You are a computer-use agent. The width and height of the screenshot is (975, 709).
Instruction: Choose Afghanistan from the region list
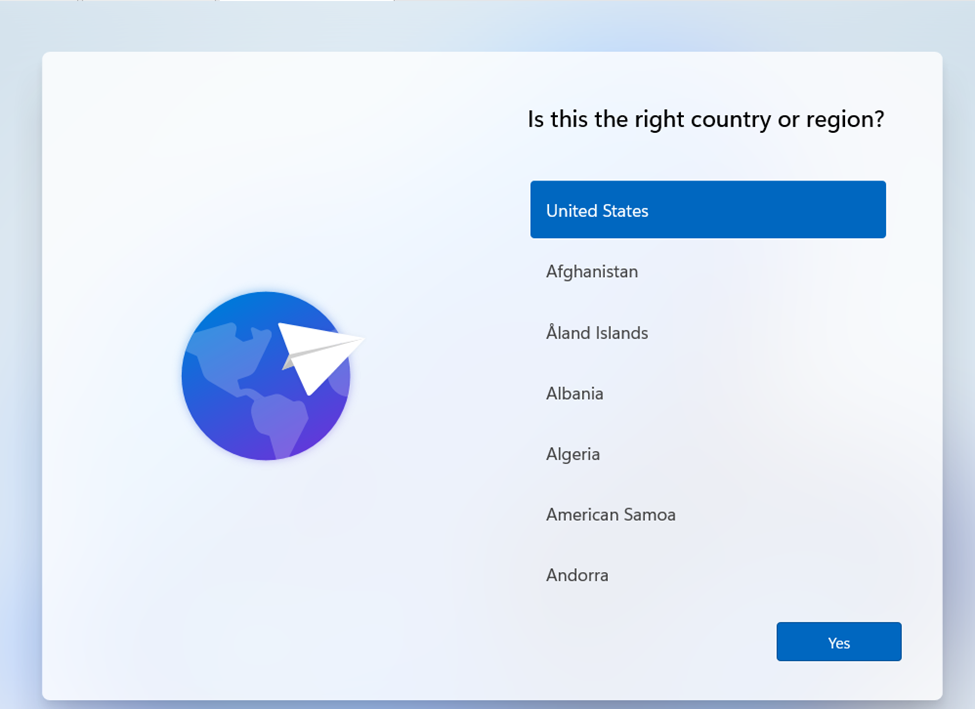tap(592, 271)
